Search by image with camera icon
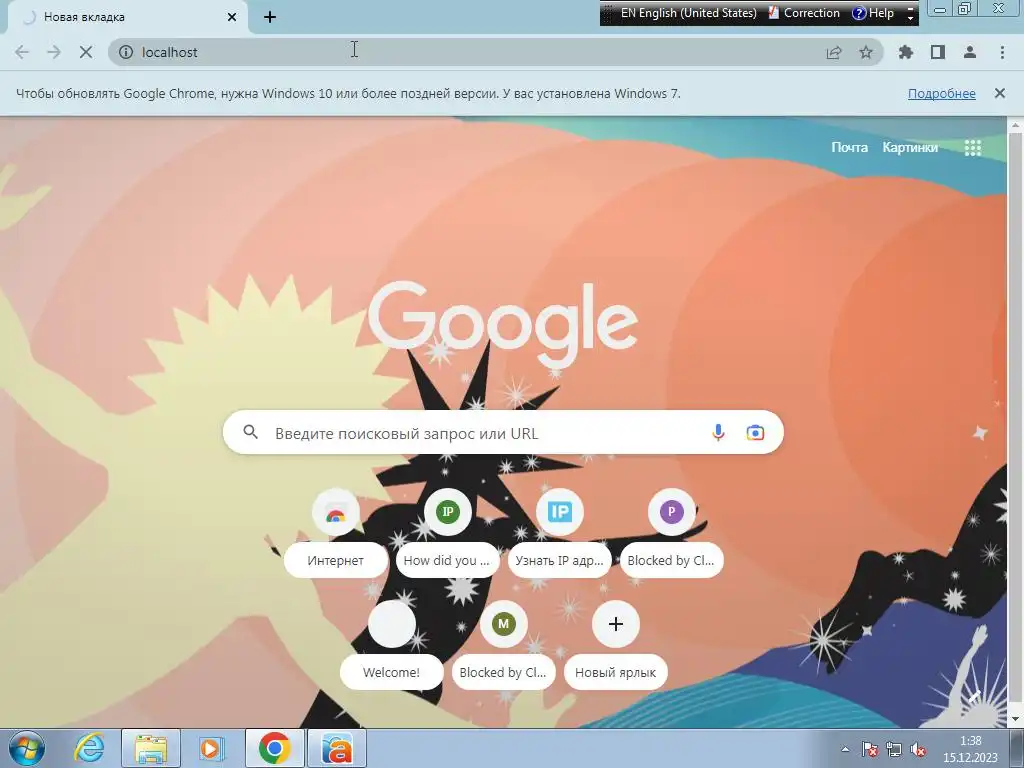 755,432
